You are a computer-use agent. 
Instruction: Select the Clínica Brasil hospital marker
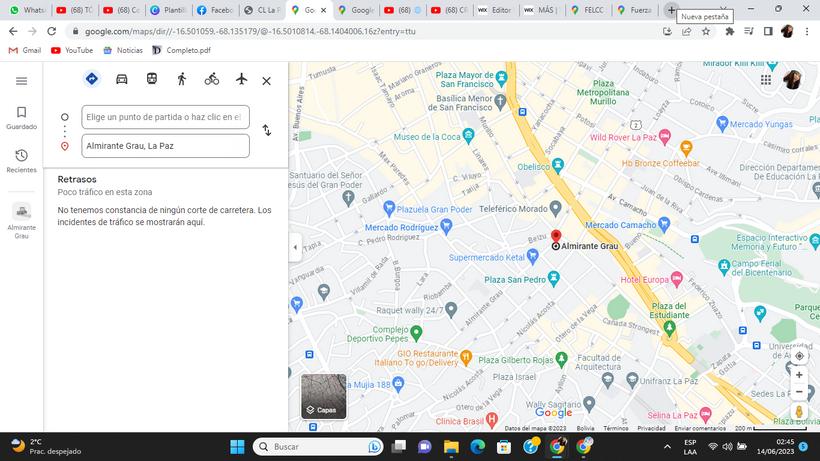[x=491, y=420]
